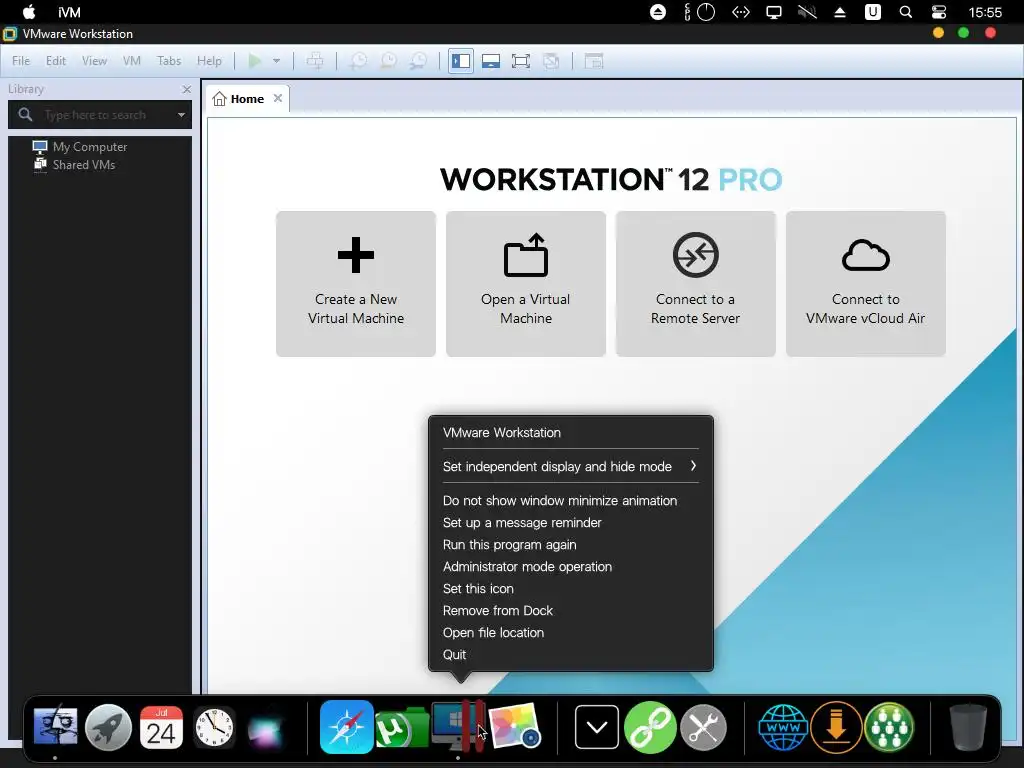The width and height of the screenshot is (1024, 768).
Task: Click Create a New Virtual Machine
Action: 356,283
